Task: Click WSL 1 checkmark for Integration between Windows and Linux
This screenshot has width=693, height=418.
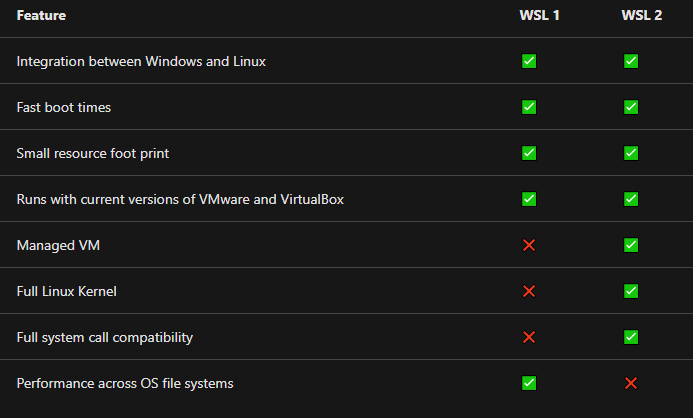Action: coord(529,61)
